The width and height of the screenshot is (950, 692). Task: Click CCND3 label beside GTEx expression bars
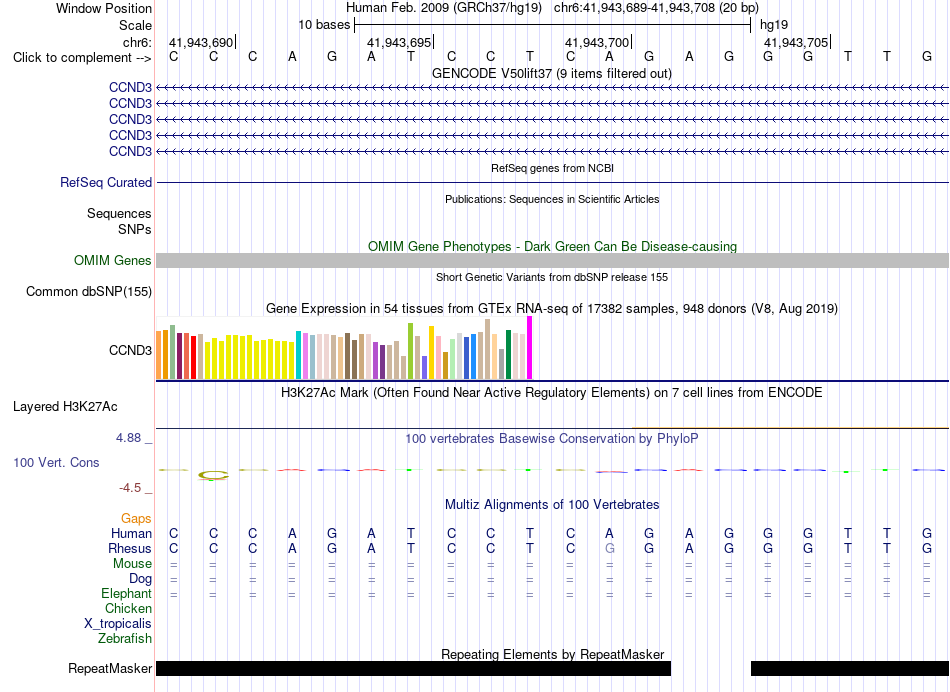[x=130, y=350]
